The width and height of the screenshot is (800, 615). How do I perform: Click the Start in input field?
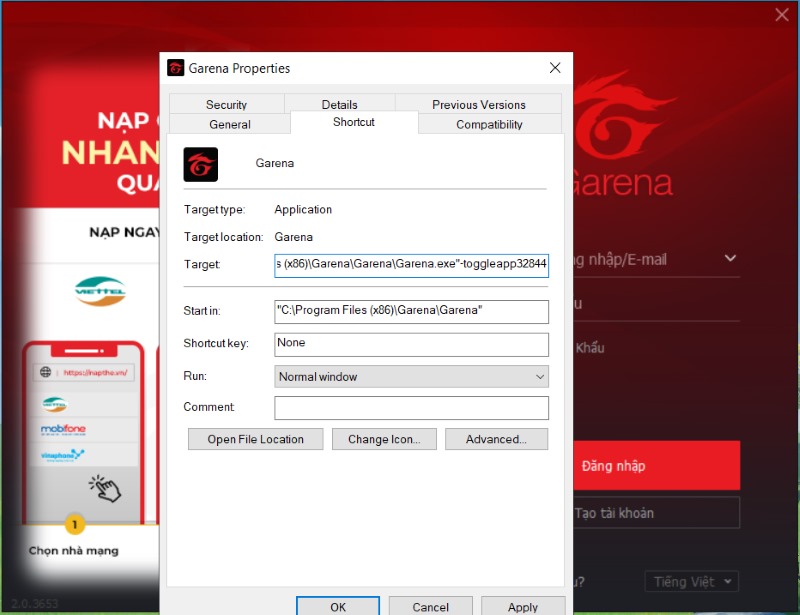coord(411,311)
